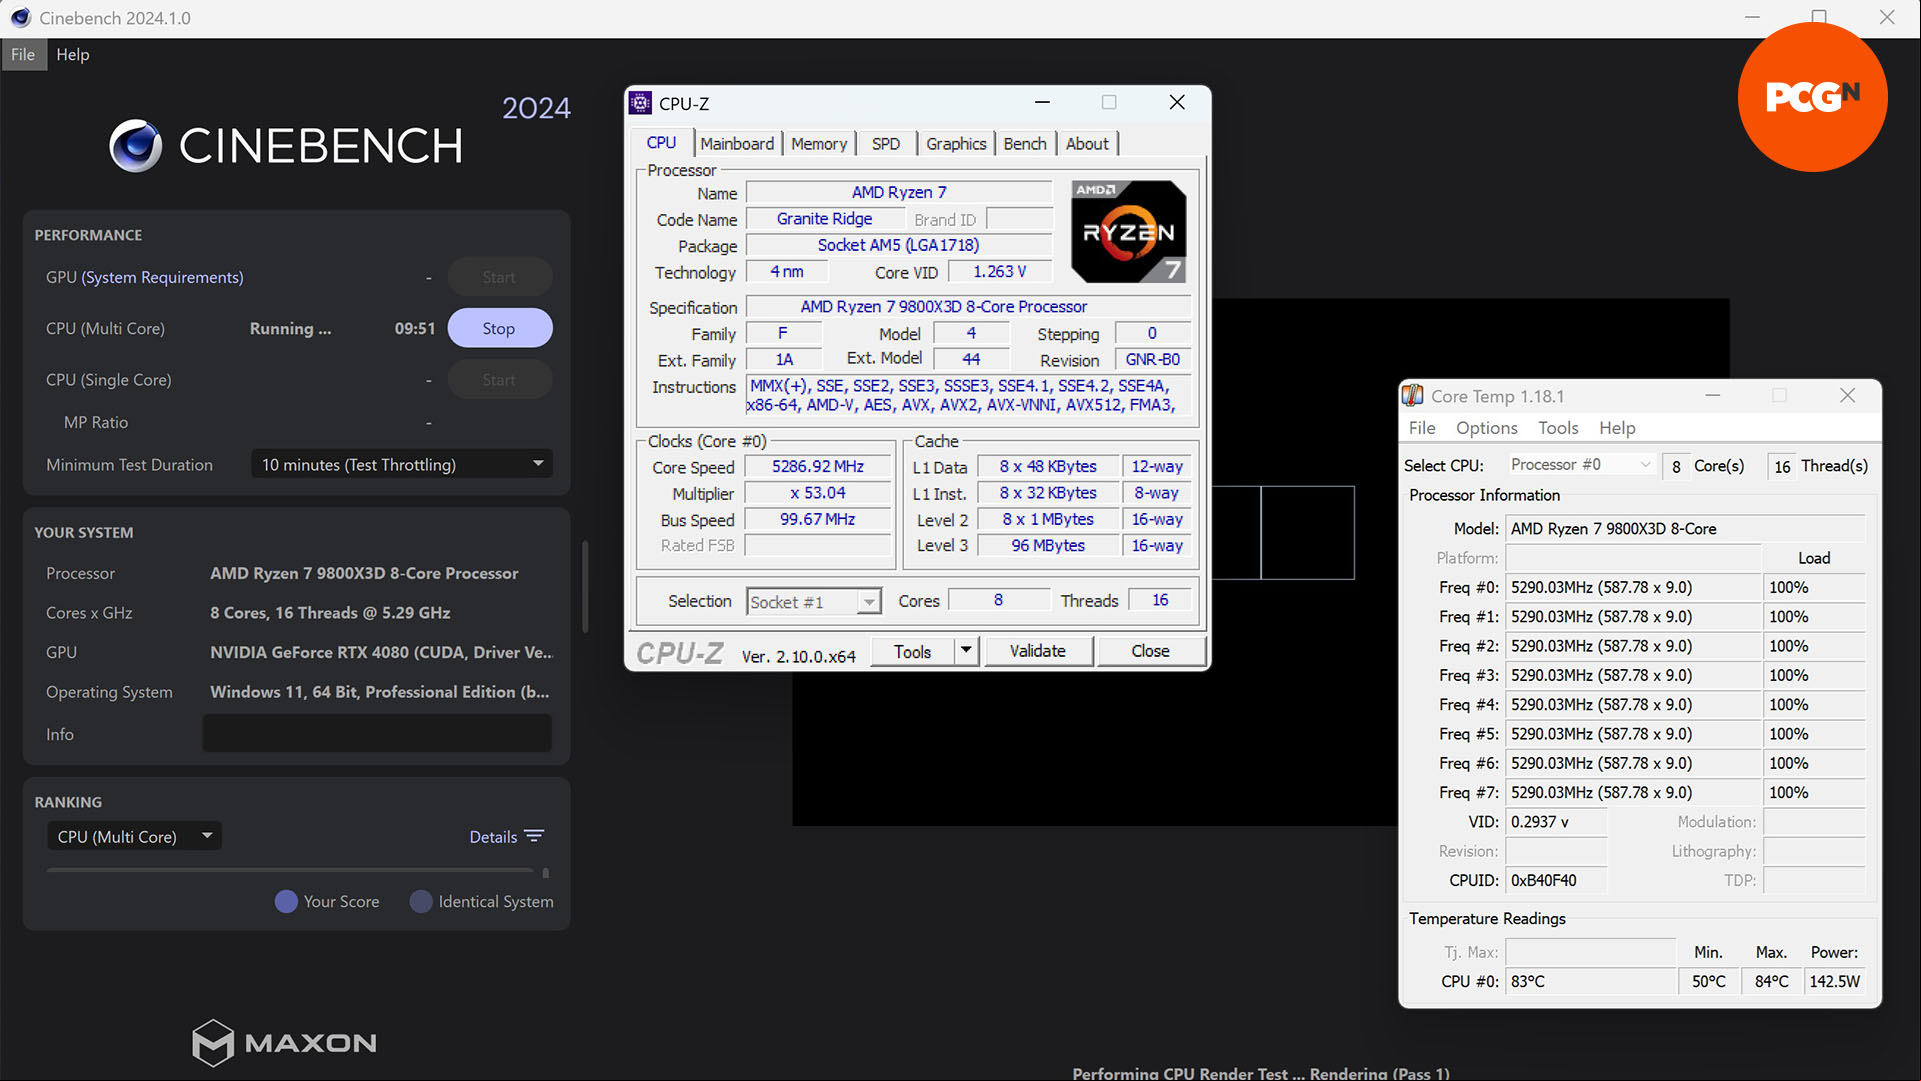Switch to the Bench tab in CPU-Z
The image size is (1921, 1081).
[x=1025, y=144]
